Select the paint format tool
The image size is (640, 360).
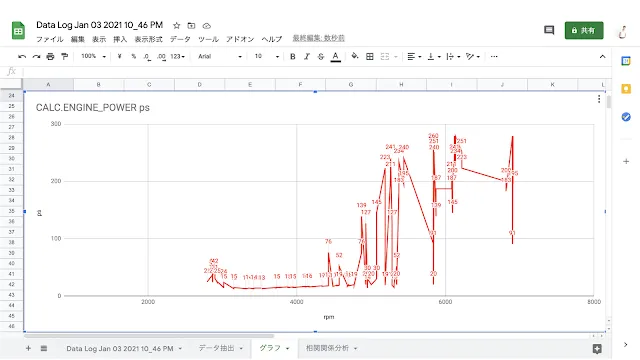(x=64, y=56)
